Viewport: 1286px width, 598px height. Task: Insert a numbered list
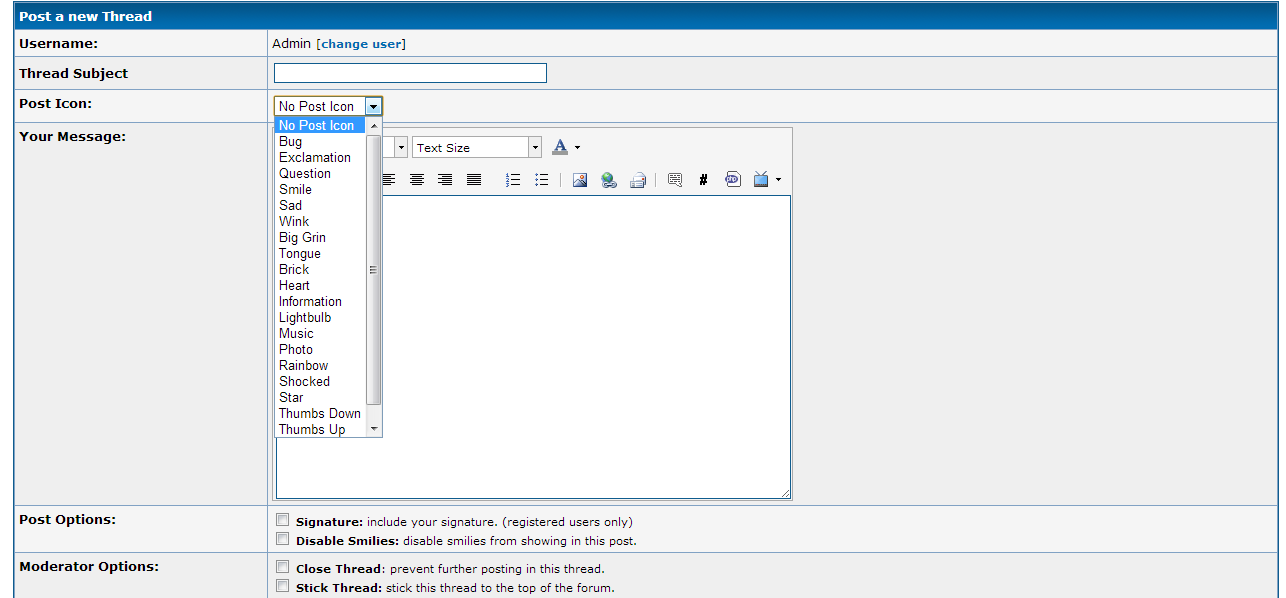(x=513, y=180)
